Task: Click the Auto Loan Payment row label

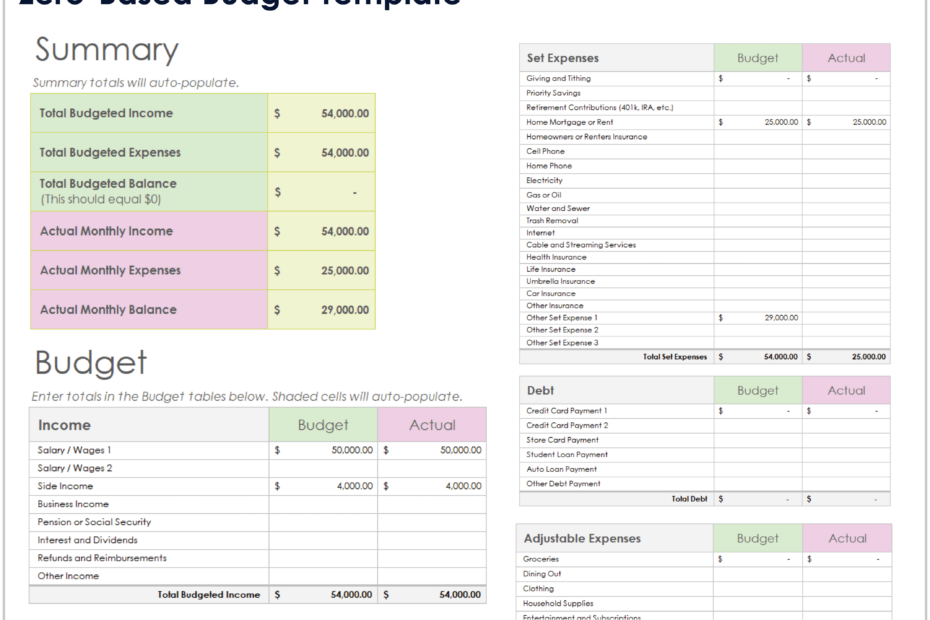Action: (x=562, y=469)
